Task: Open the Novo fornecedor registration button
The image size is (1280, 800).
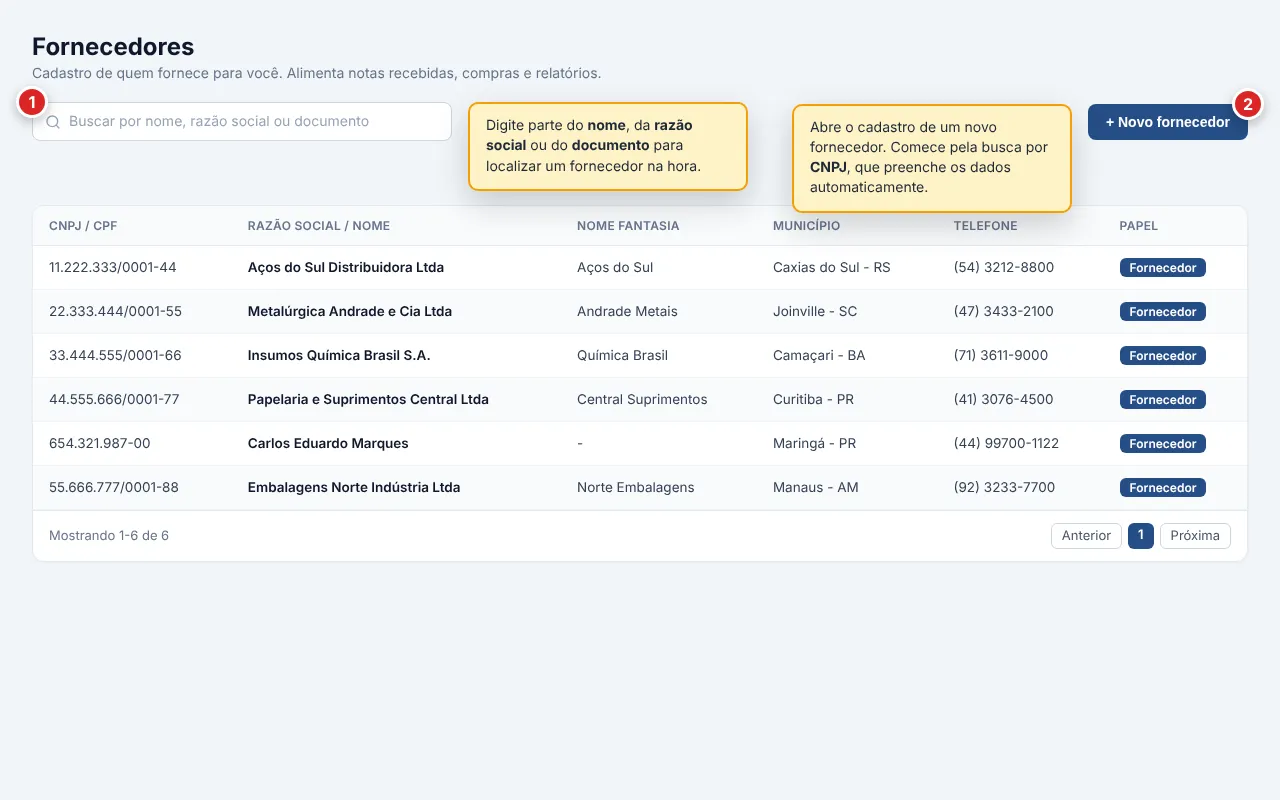Action: pos(1167,122)
